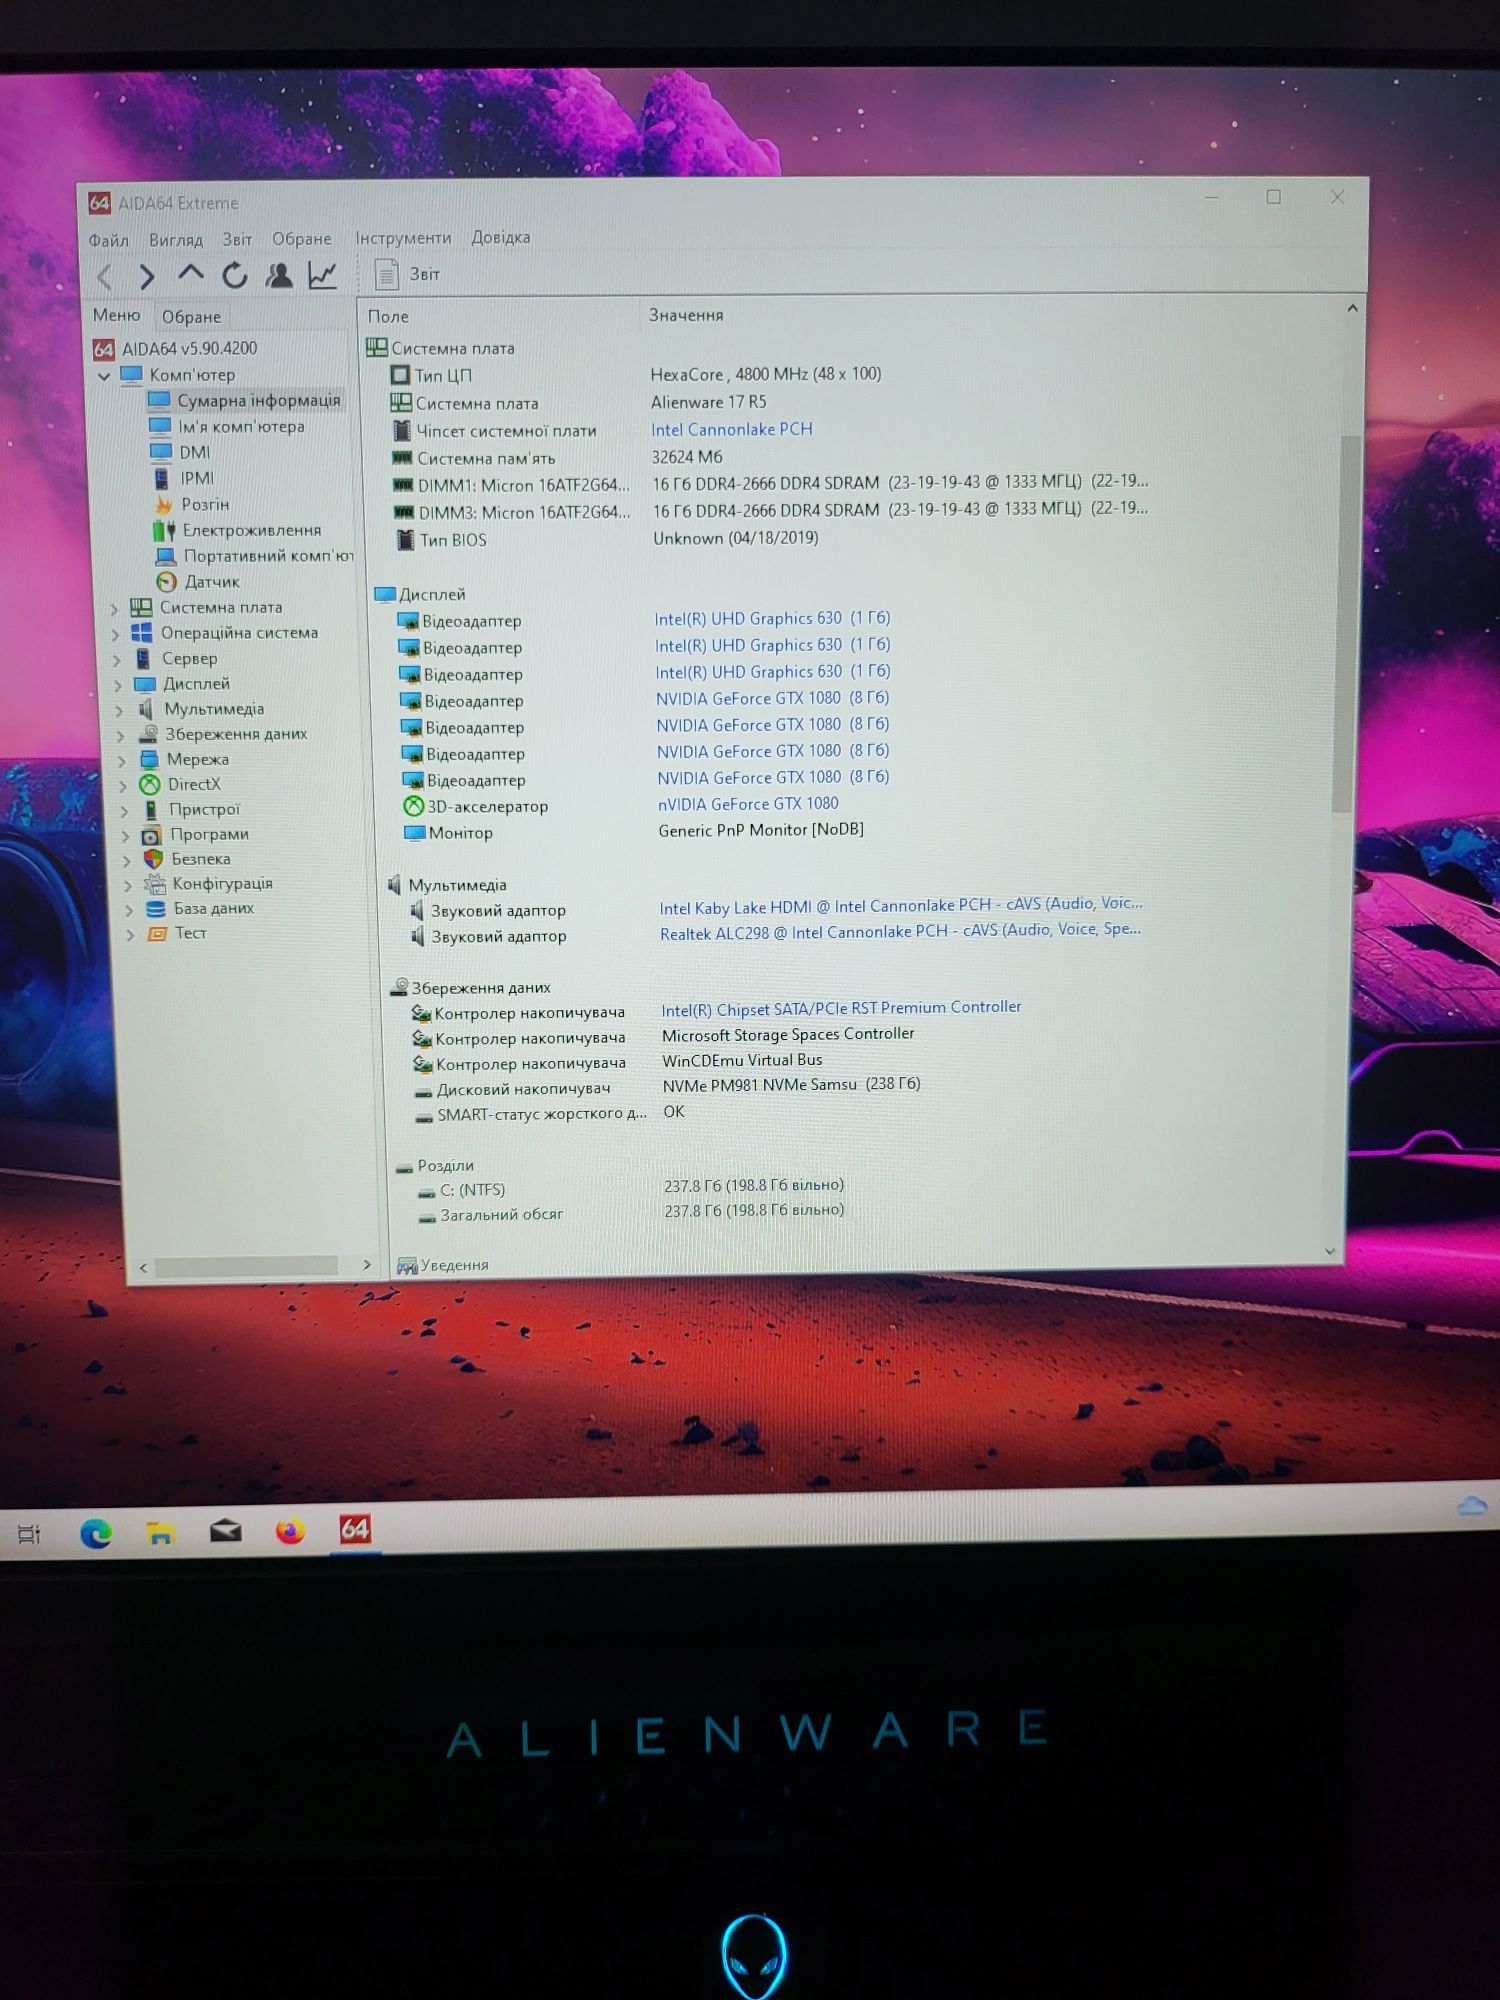The width and height of the screenshot is (1500, 2000).
Task: Open the Обране menu in menu bar
Action: pos(302,239)
